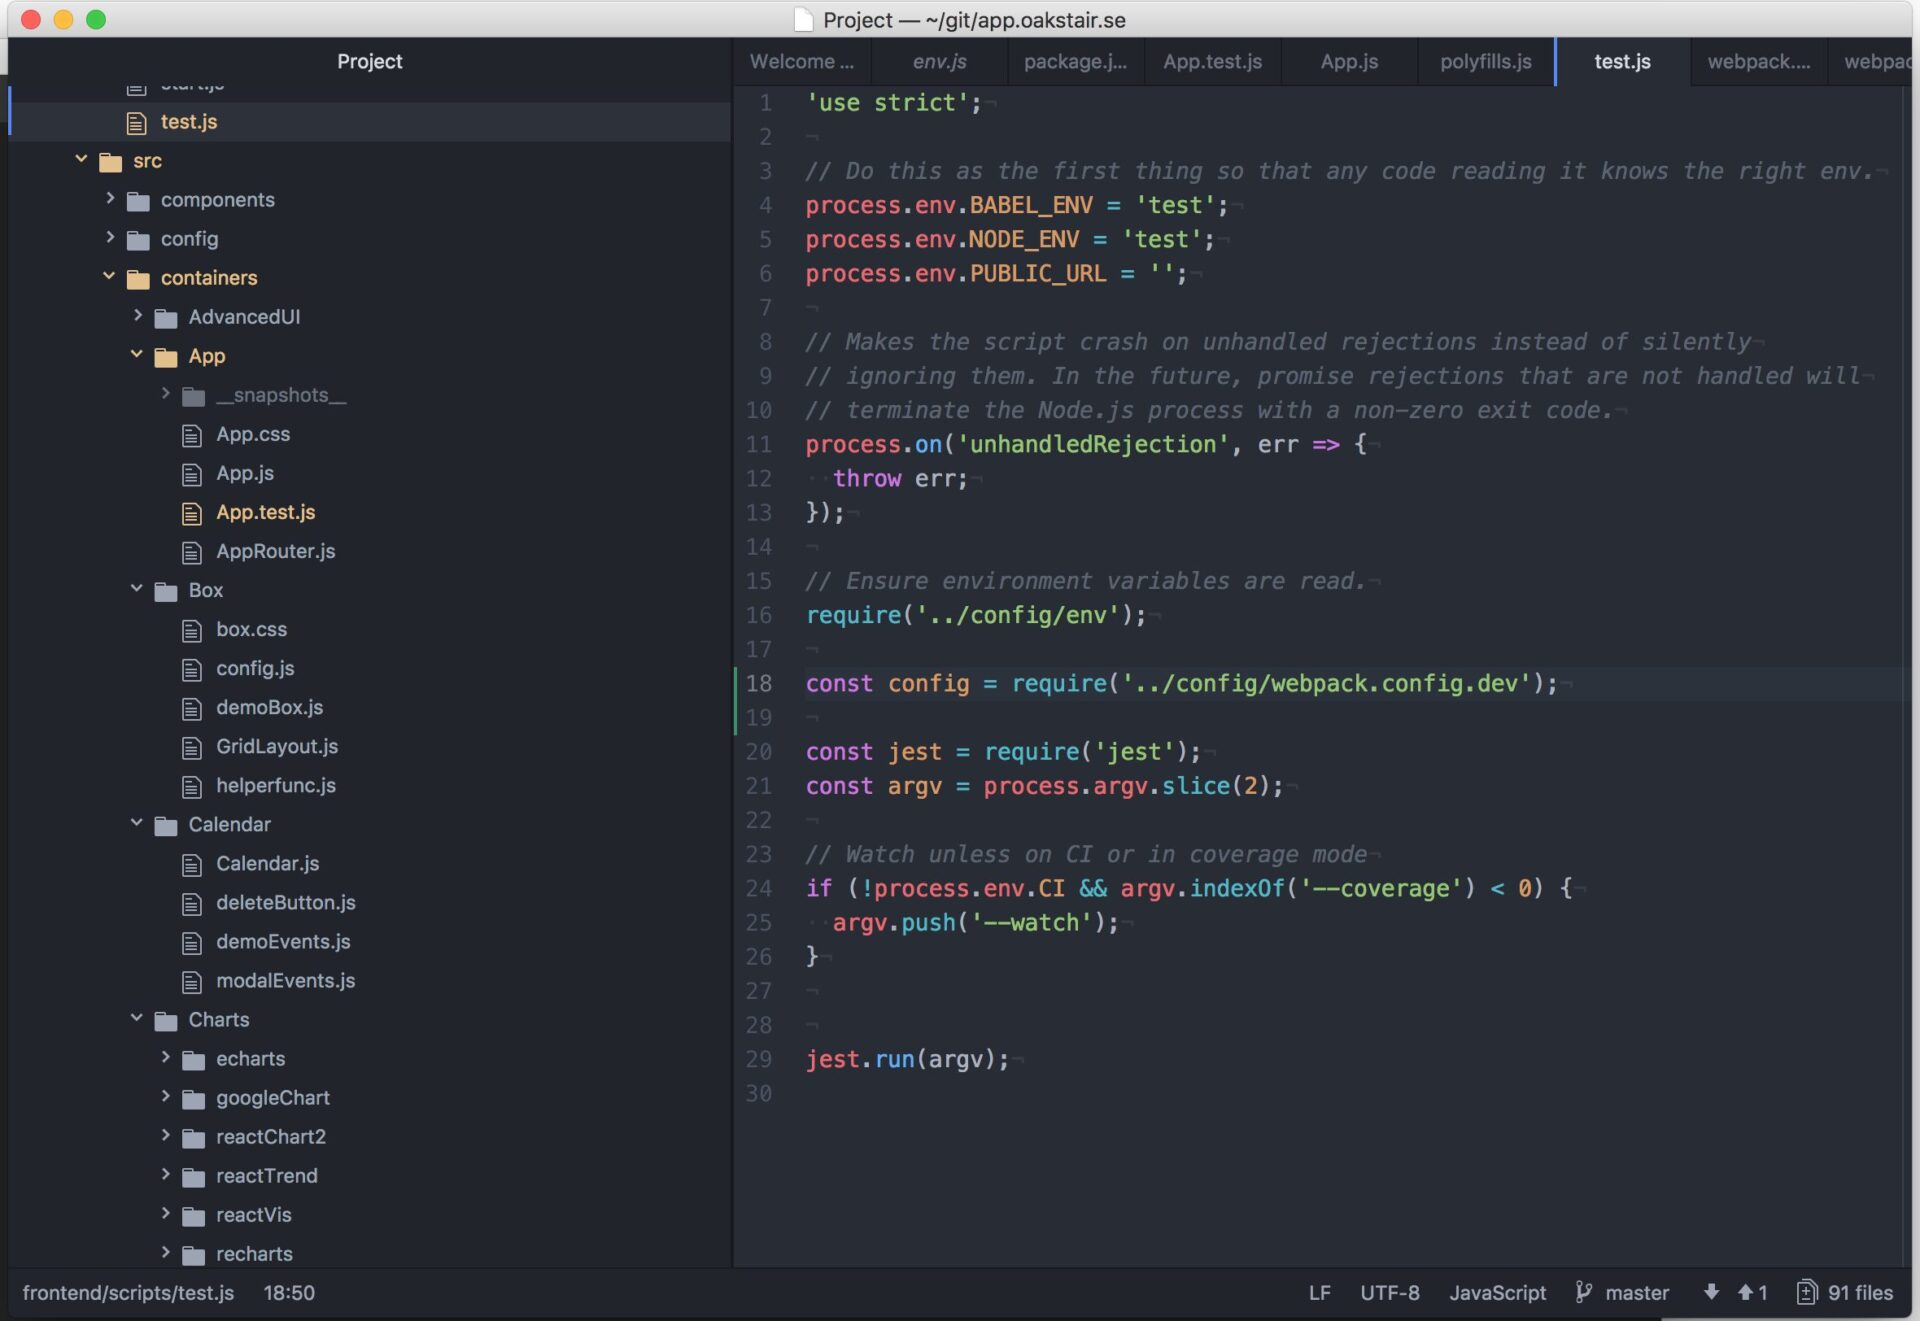Open demoEvents.js in the tree view
Screen dimensions: 1920x1321
pos(283,942)
